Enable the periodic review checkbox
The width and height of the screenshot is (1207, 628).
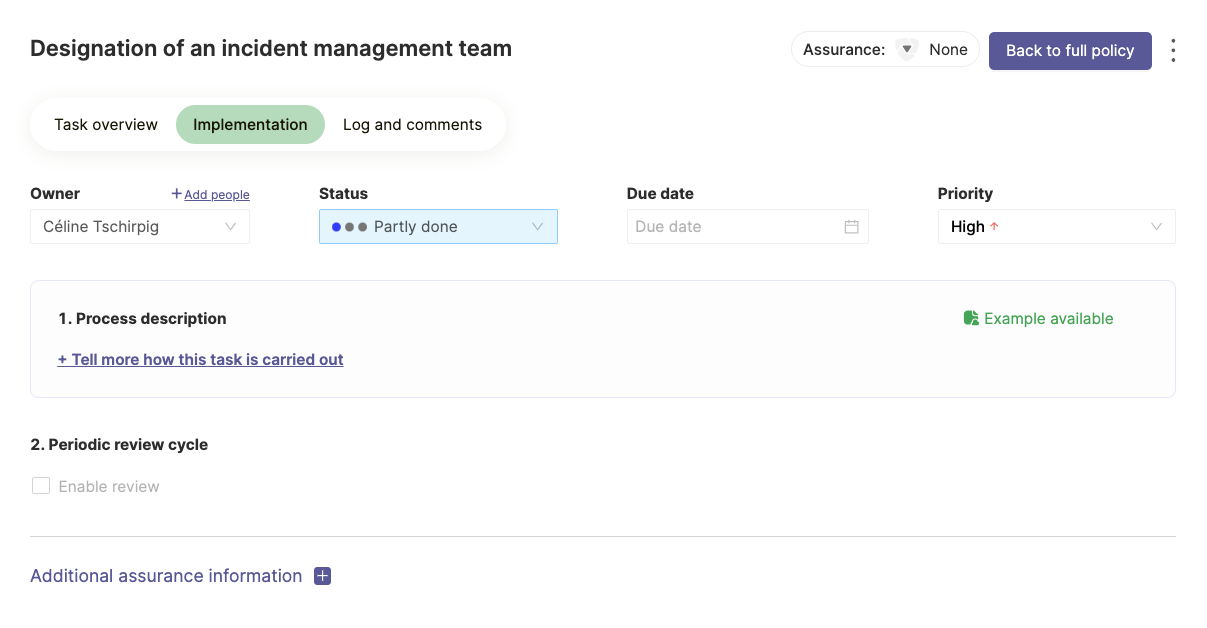[41, 486]
